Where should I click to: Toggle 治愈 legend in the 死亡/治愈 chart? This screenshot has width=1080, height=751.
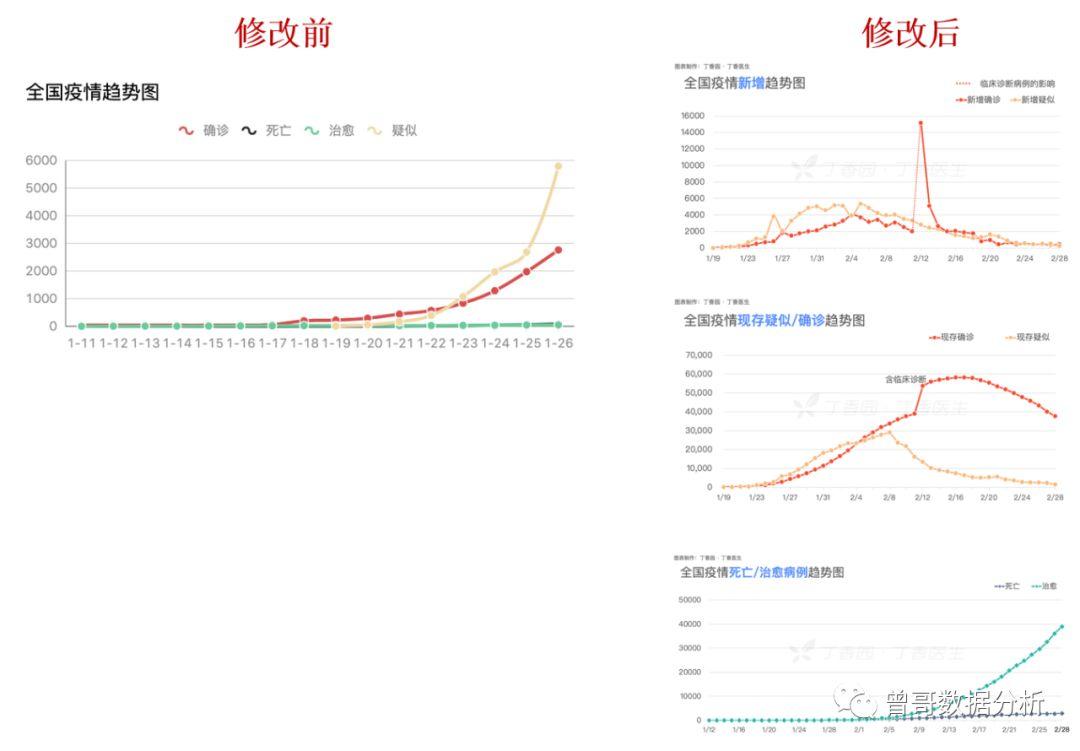click(1044, 586)
